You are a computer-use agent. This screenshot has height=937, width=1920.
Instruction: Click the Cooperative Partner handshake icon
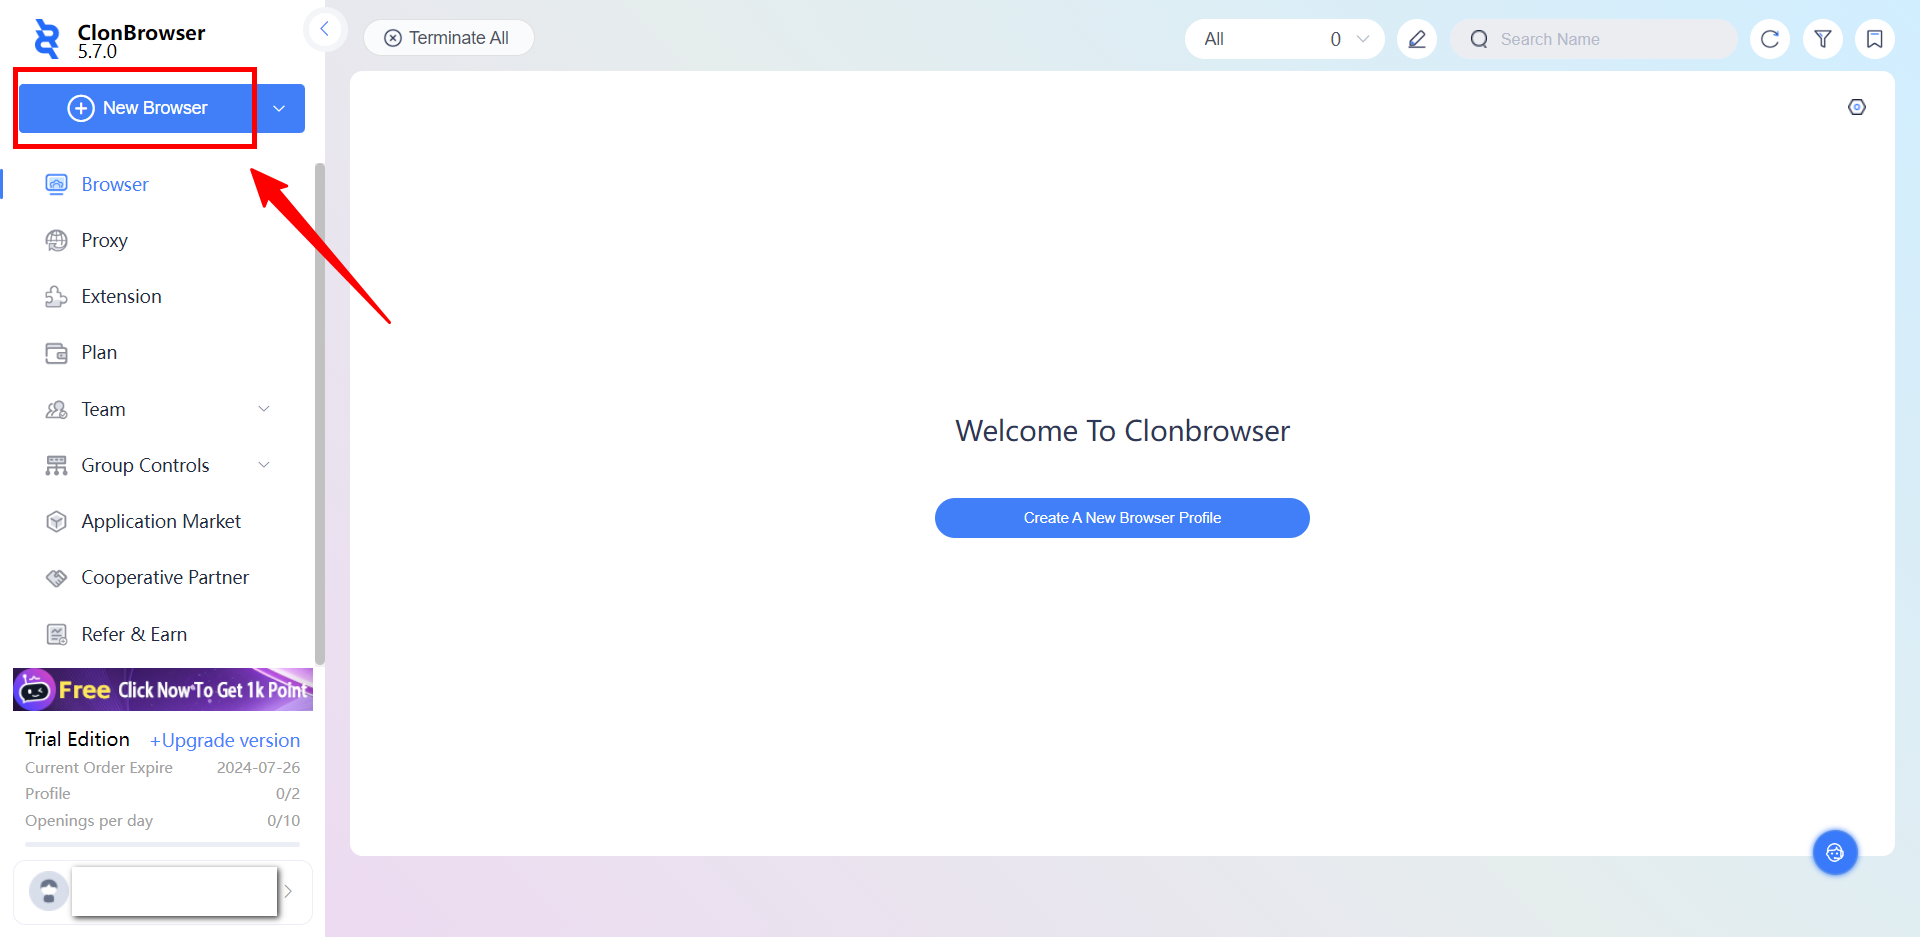(x=57, y=578)
